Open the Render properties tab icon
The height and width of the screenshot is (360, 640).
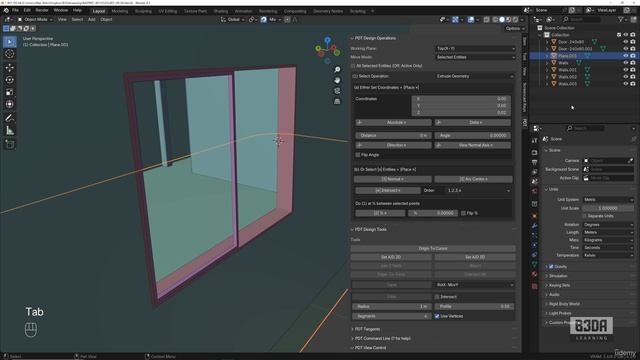[x=534, y=152]
